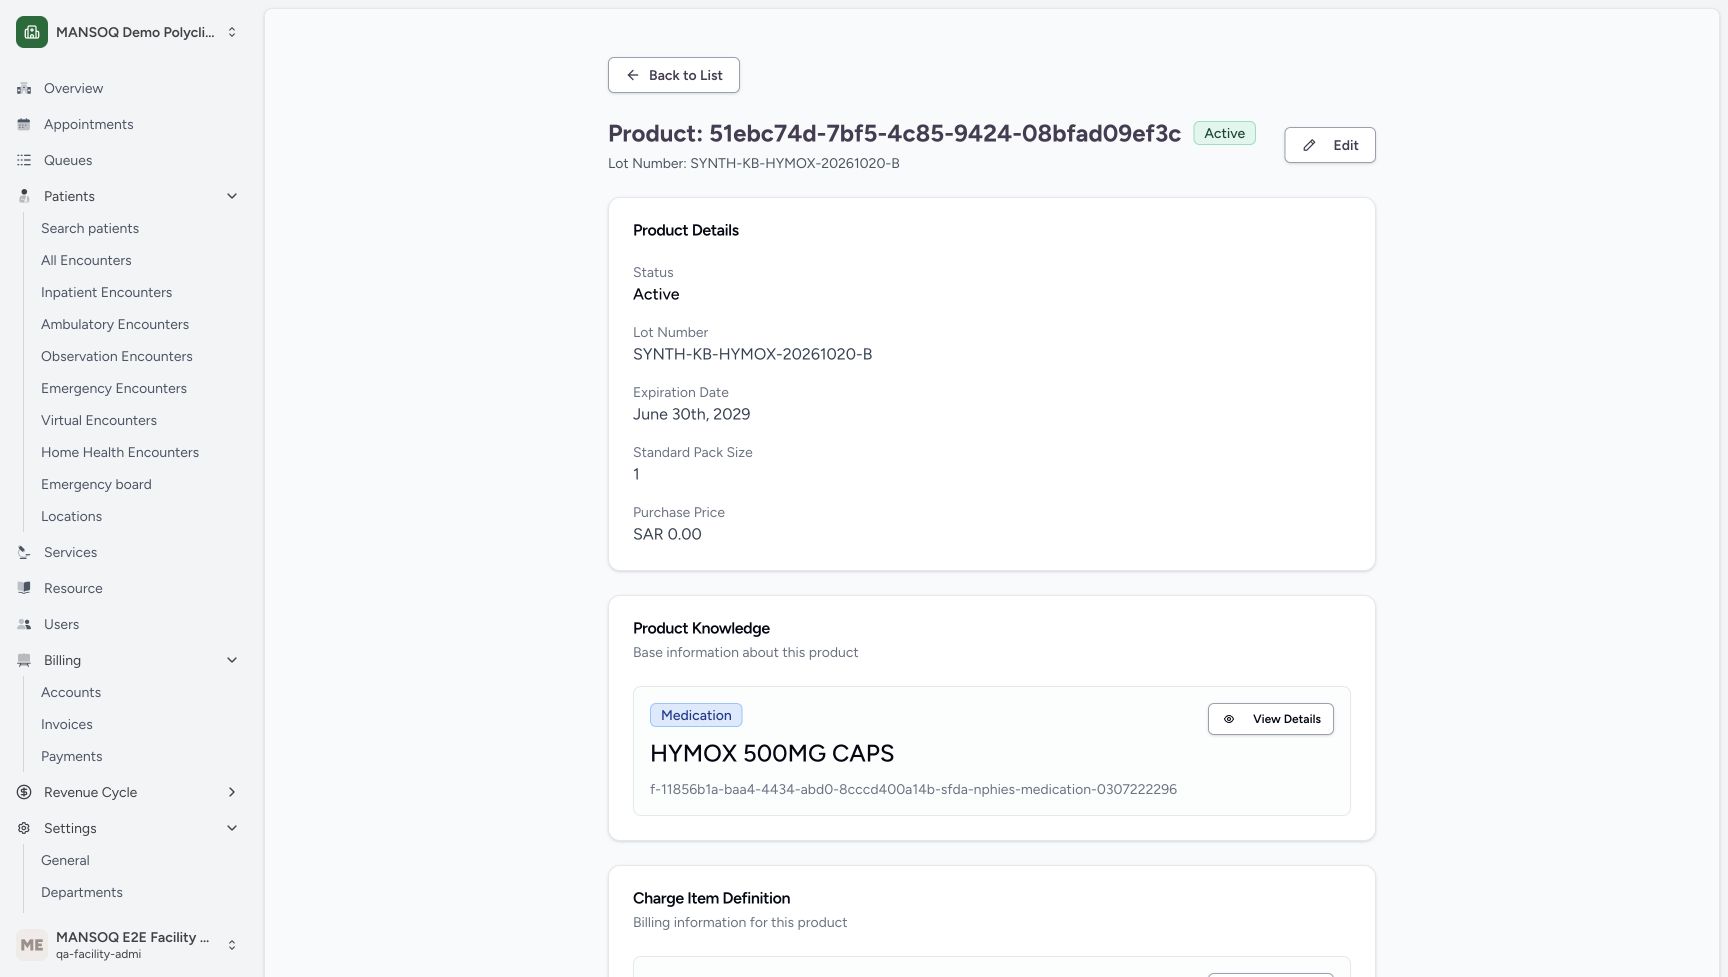
Task: Click the Queues list icon
Action: (24, 160)
